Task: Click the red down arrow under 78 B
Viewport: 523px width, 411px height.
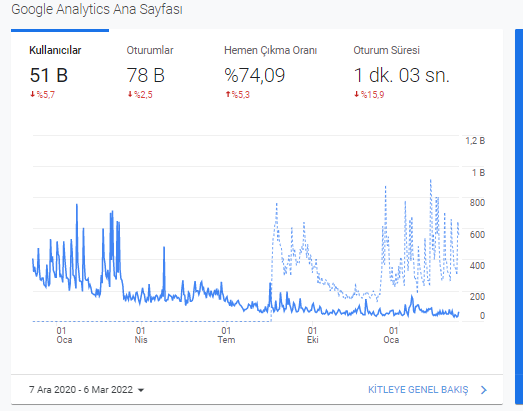Action: [x=130, y=95]
